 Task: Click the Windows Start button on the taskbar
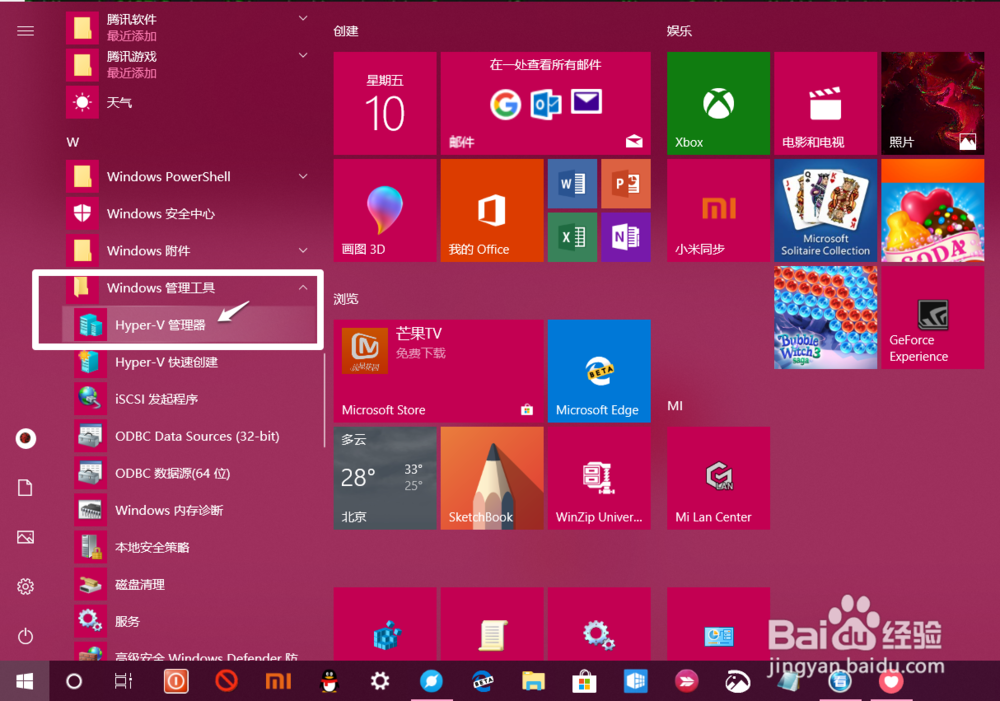point(25,681)
